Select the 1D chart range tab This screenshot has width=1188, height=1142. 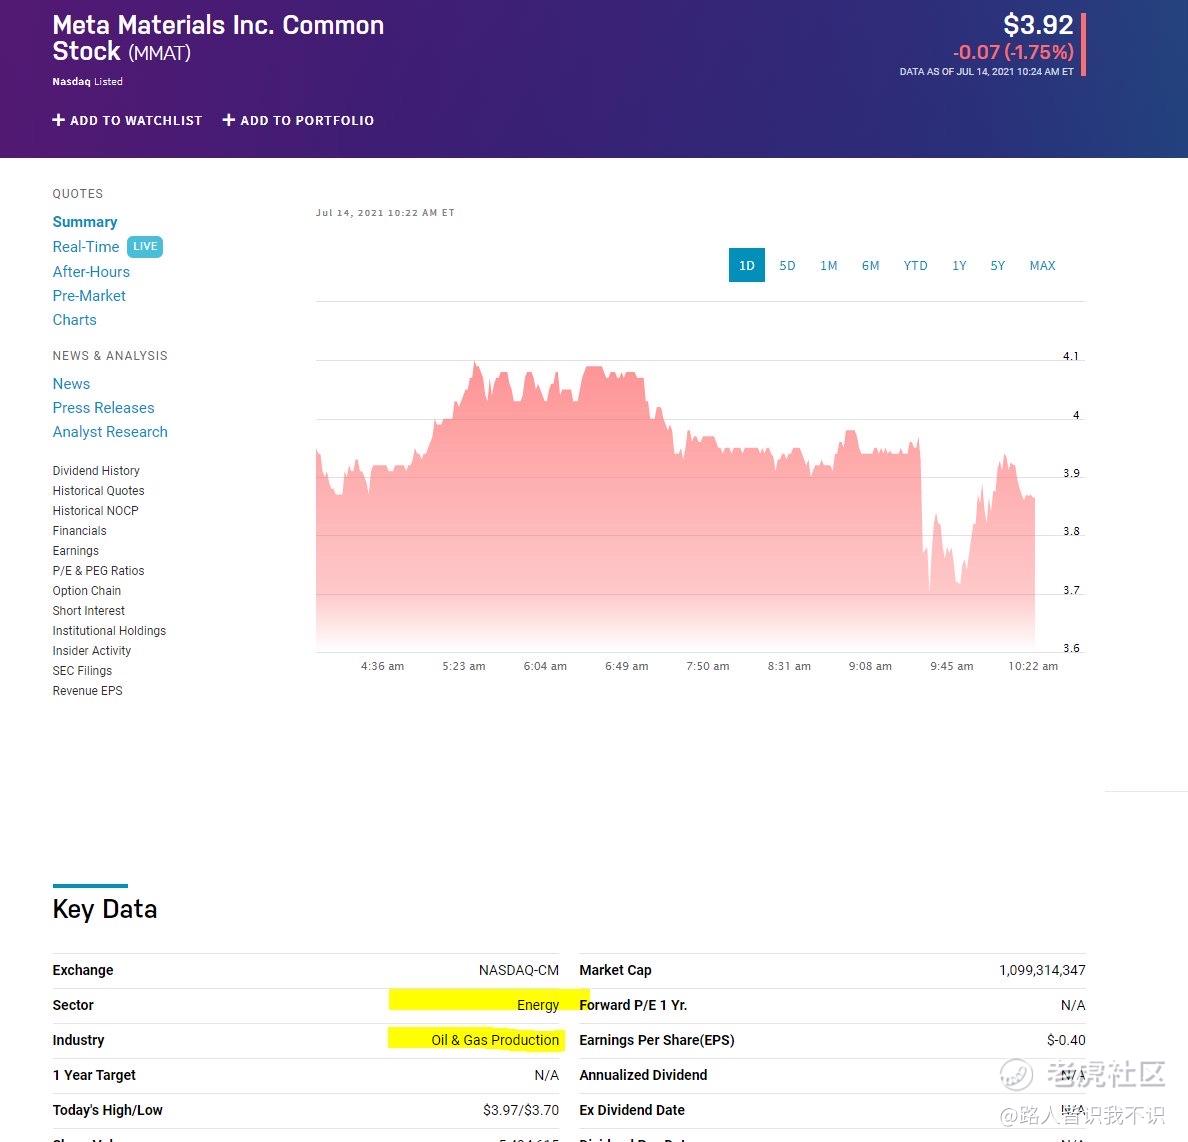point(746,265)
